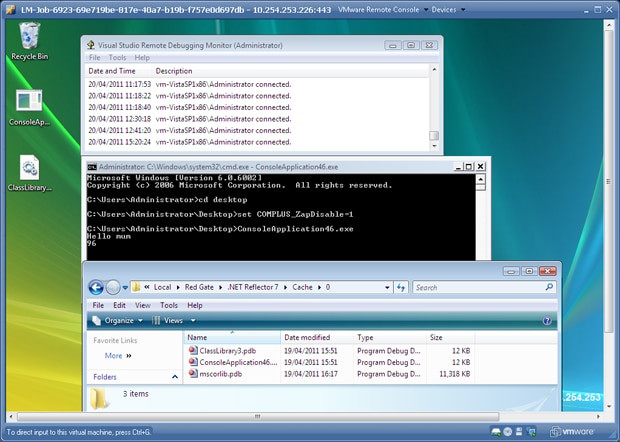The height and width of the screenshot is (442, 620).
Task: Open the recent pages dropdown arrow in Explorer
Action: 125,288
